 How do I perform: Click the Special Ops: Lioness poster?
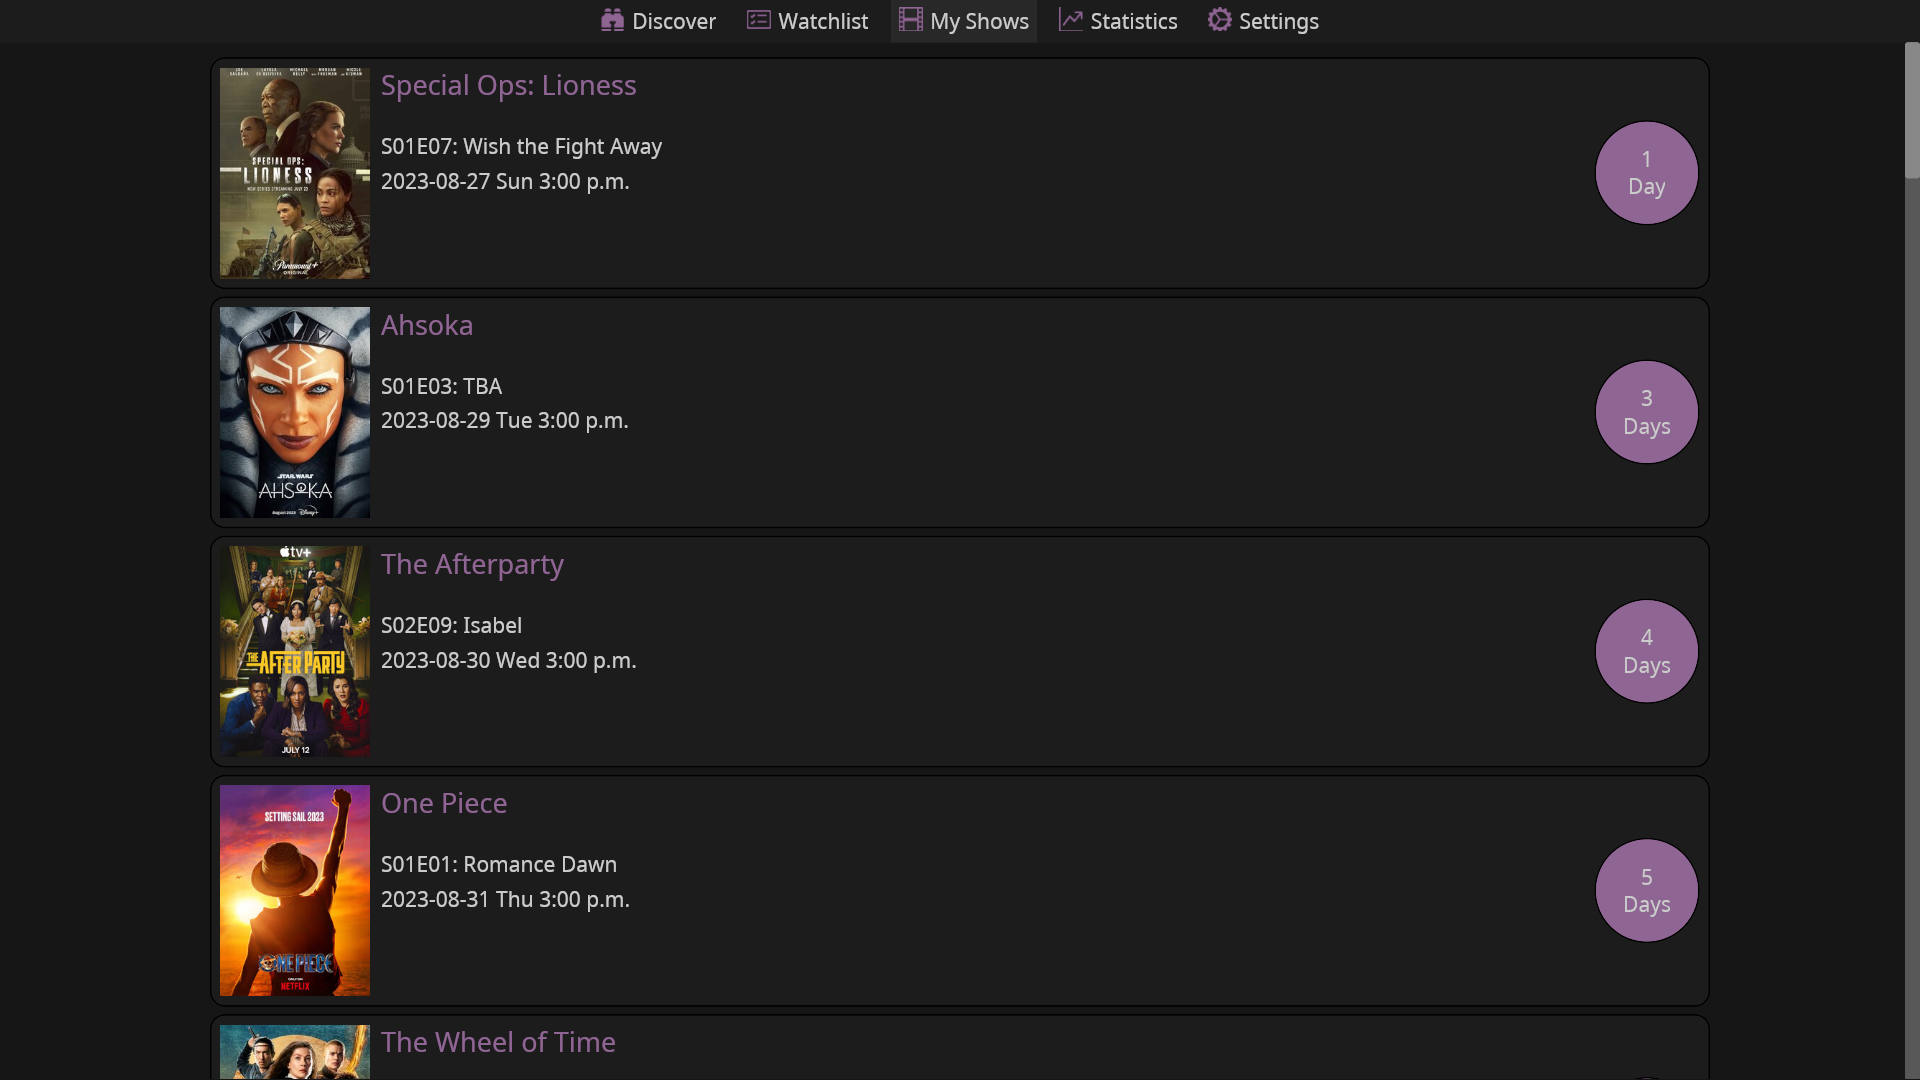[x=294, y=172]
